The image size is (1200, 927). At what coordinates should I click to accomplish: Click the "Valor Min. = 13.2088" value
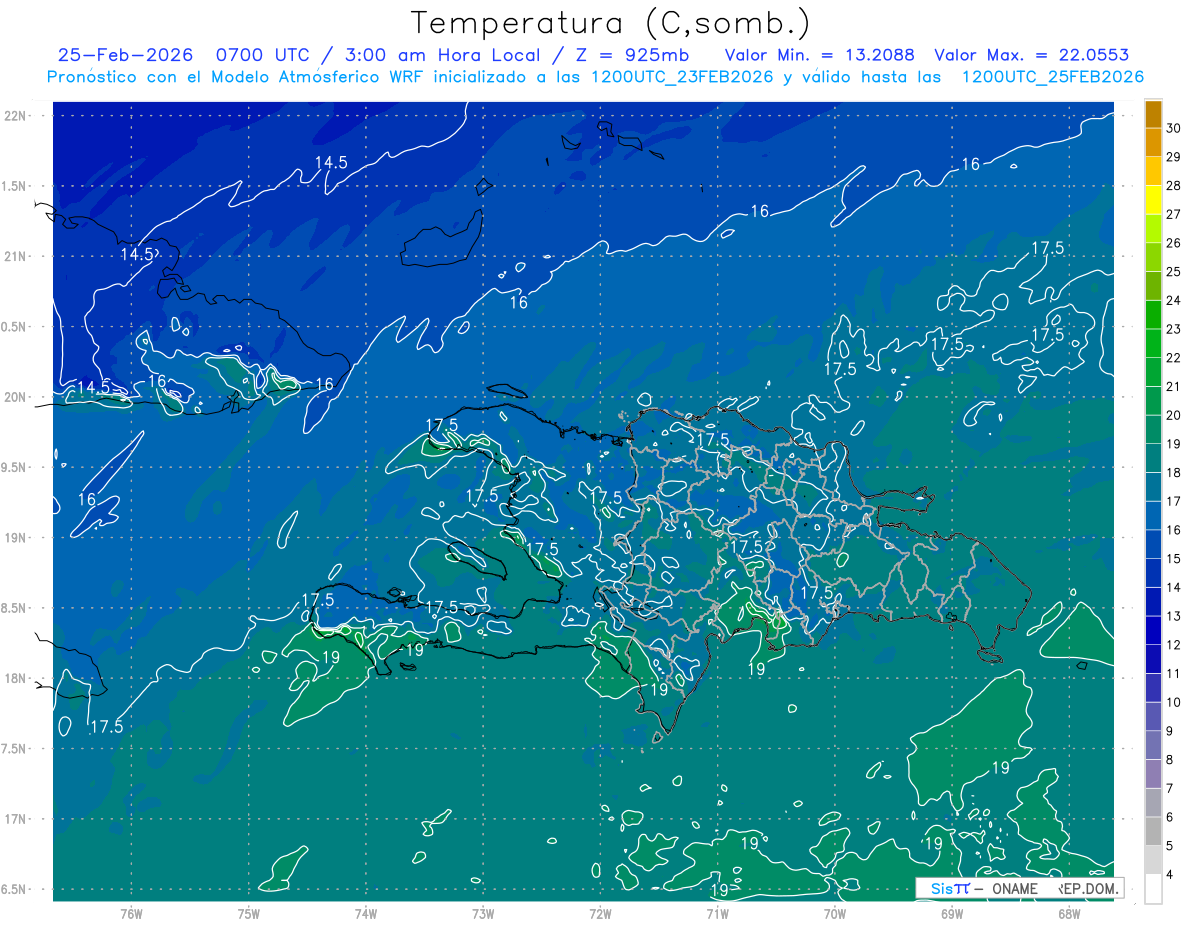point(819,55)
